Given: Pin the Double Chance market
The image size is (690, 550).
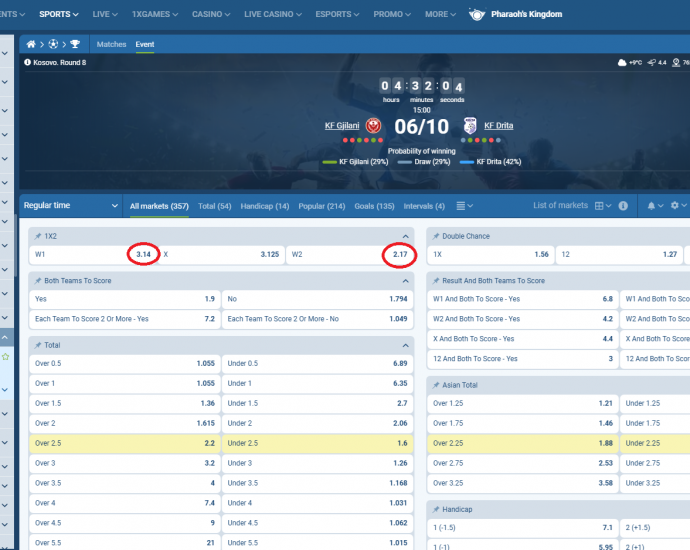Looking at the screenshot, I should (x=435, y=236).
